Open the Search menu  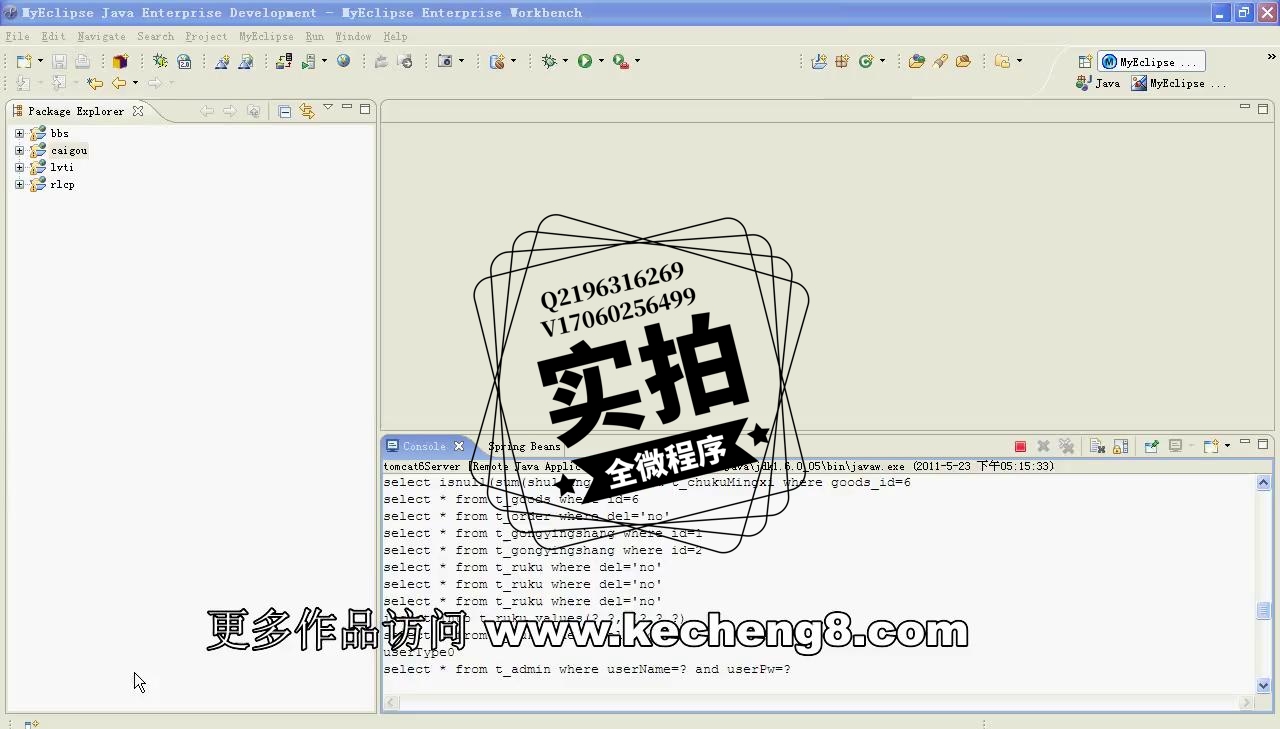tap(155, 36)
